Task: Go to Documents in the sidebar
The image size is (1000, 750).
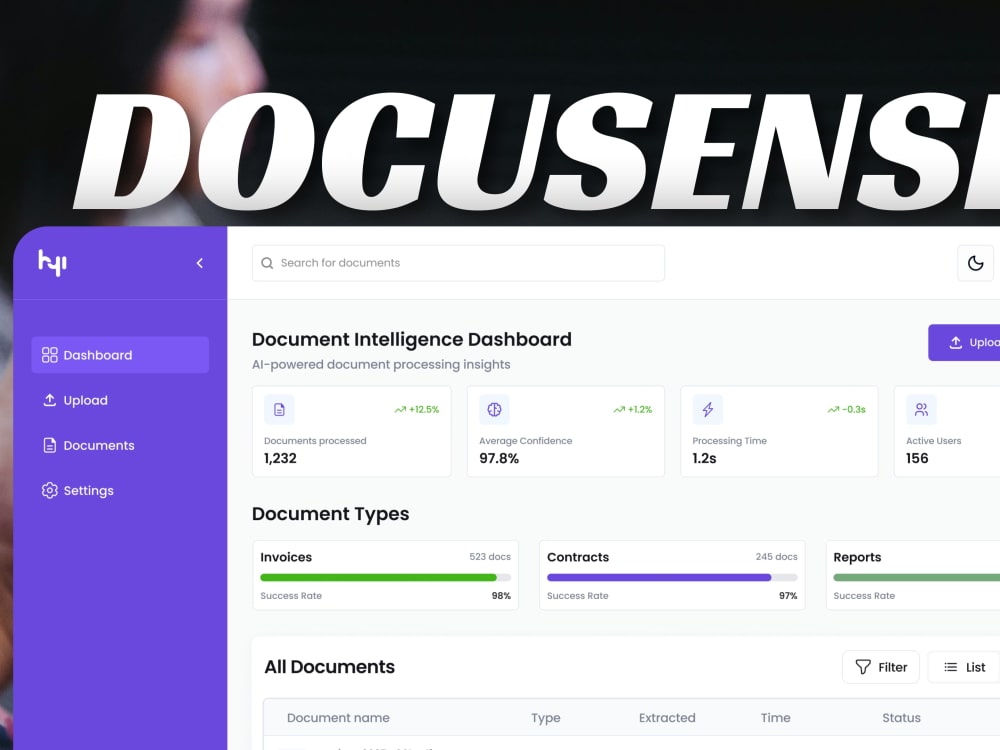Action: (x=120, y=445)
